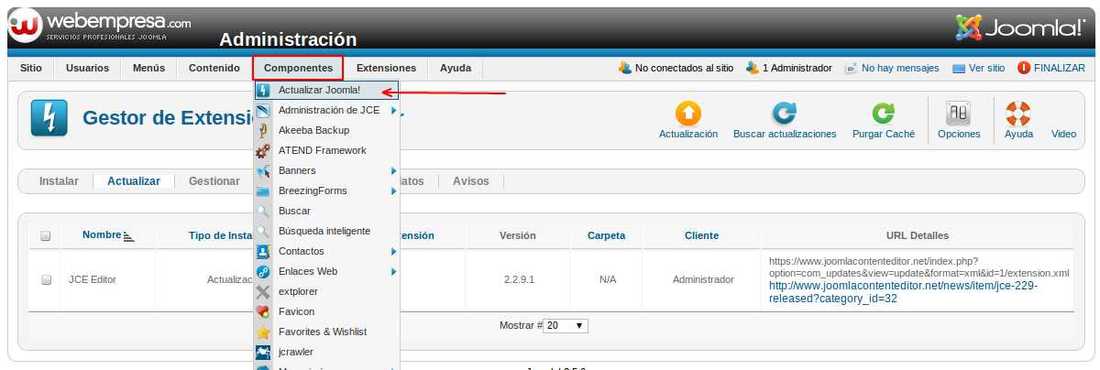Click the Ver sitio monitor icon
This screenshot has width=1100, height=370.
pos(959,68)
